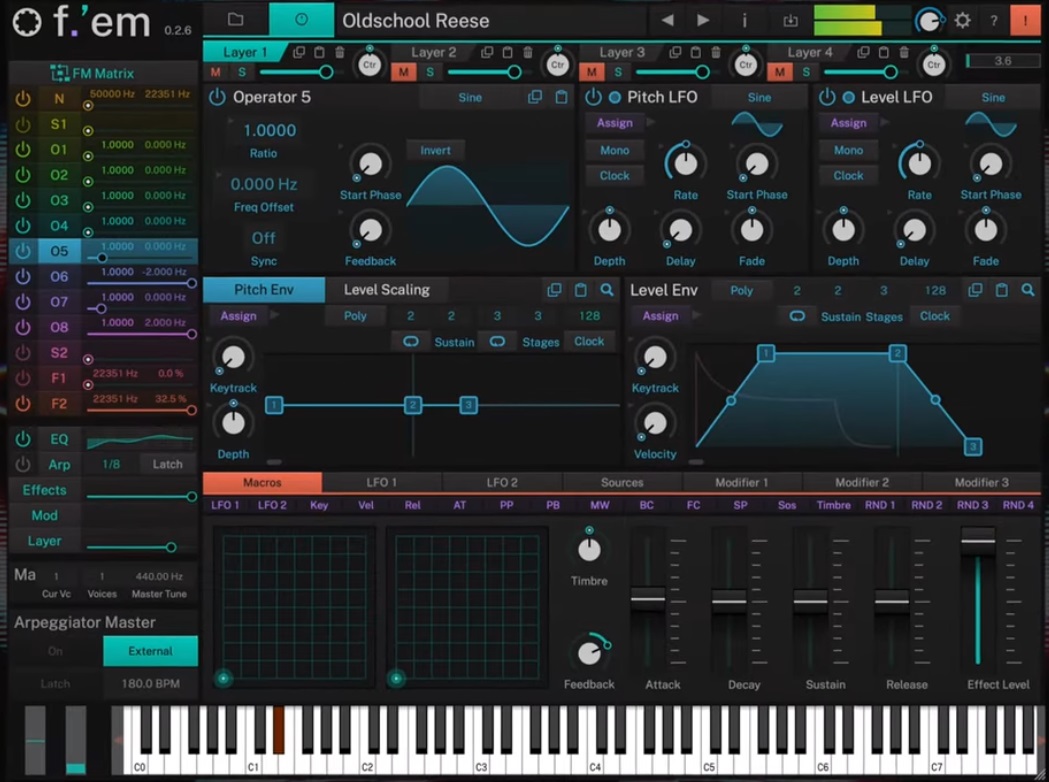The image size is (1049, 782).
Task: Click the red panic exclamation button
Action: point(1025,20)
